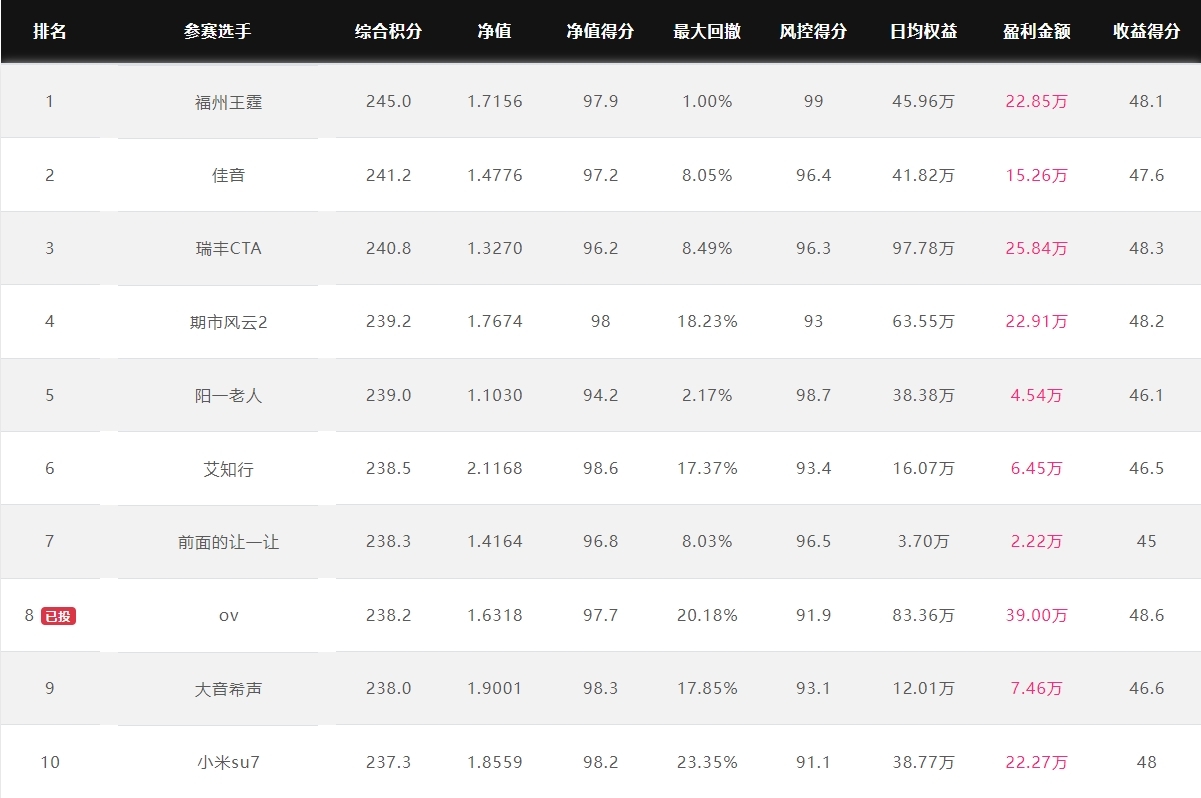Click the red 已投 badge beside rank 8

(58, 616)
